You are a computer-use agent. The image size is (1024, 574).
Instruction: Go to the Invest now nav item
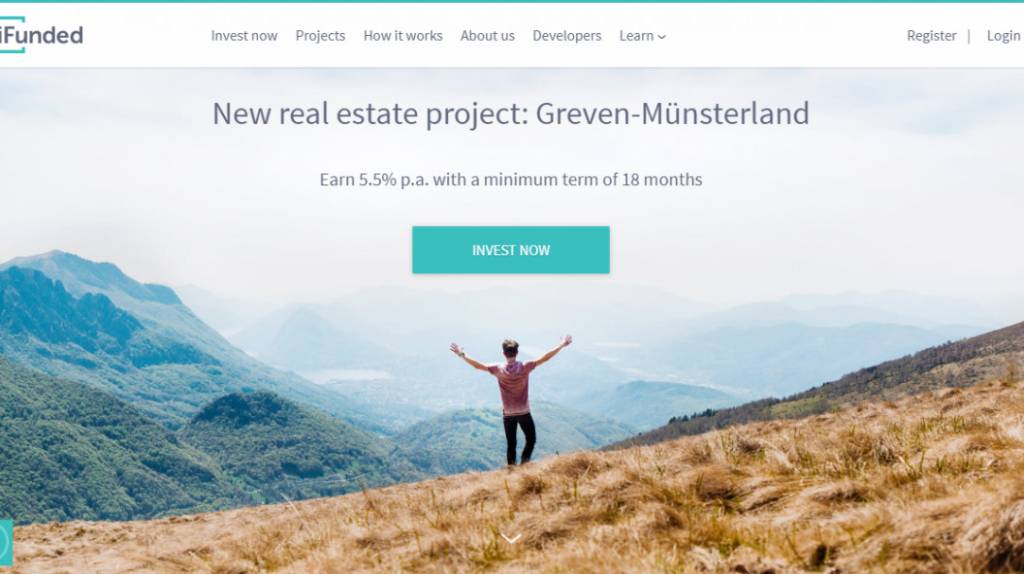tap(244, 36)
